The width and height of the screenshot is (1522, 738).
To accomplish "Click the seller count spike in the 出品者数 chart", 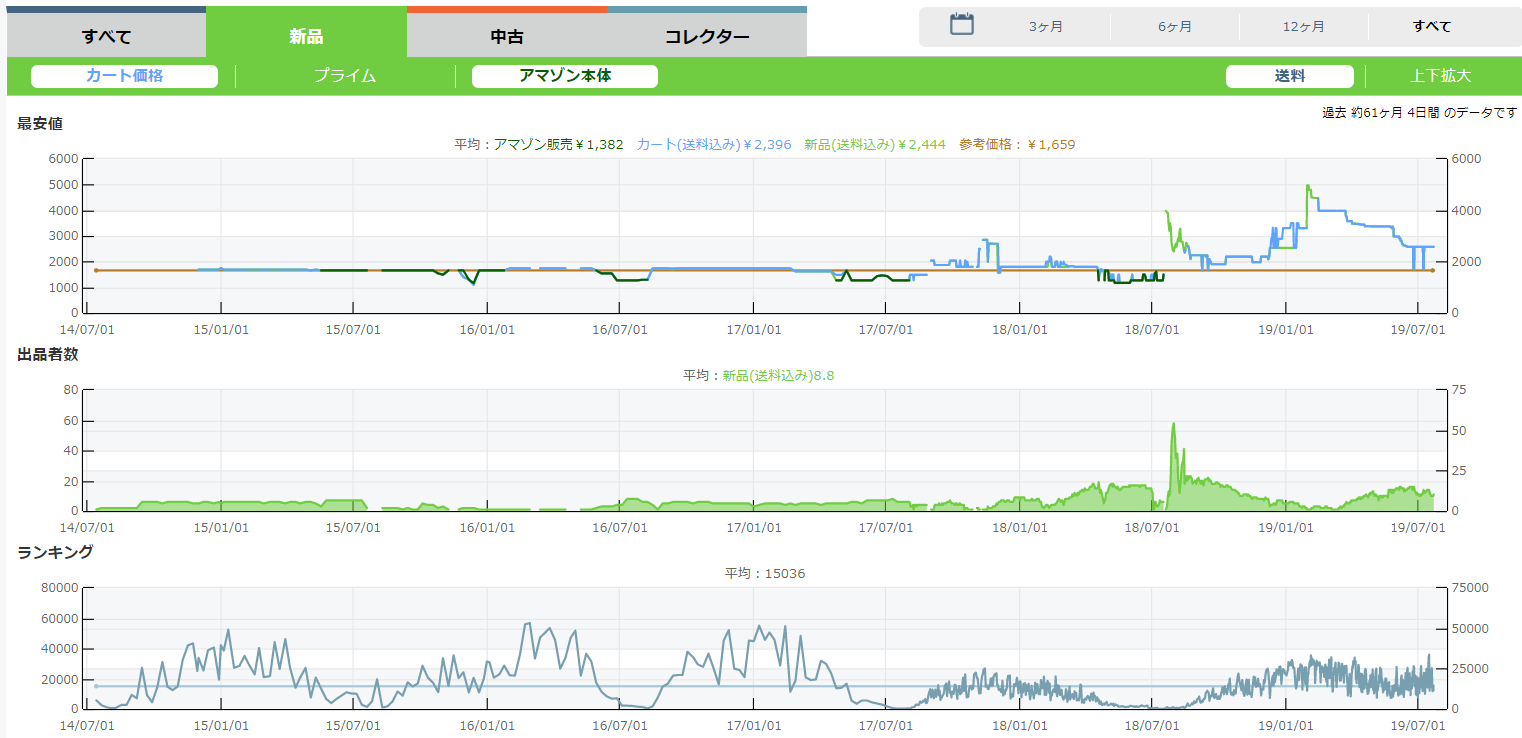I will tap(1173, 425).
